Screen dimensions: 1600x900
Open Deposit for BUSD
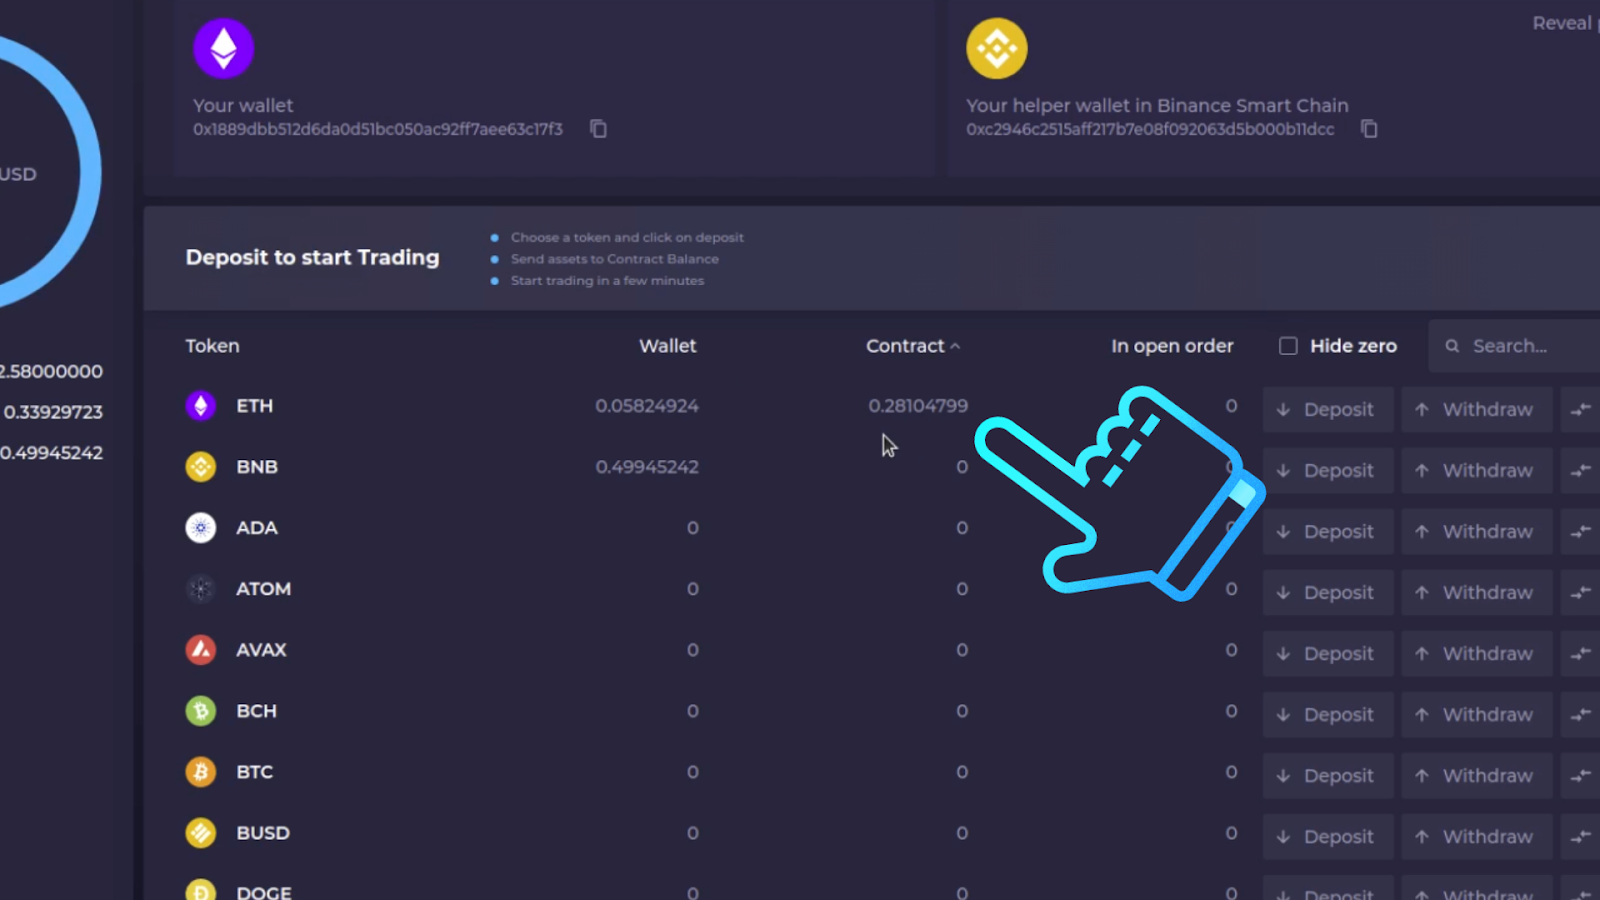pos(1328,836)
